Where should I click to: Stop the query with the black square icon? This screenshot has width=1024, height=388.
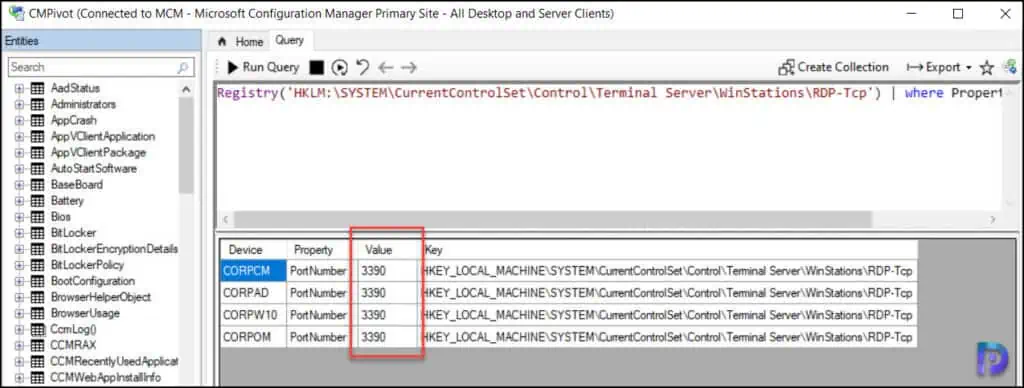click(x=316, y=67)
